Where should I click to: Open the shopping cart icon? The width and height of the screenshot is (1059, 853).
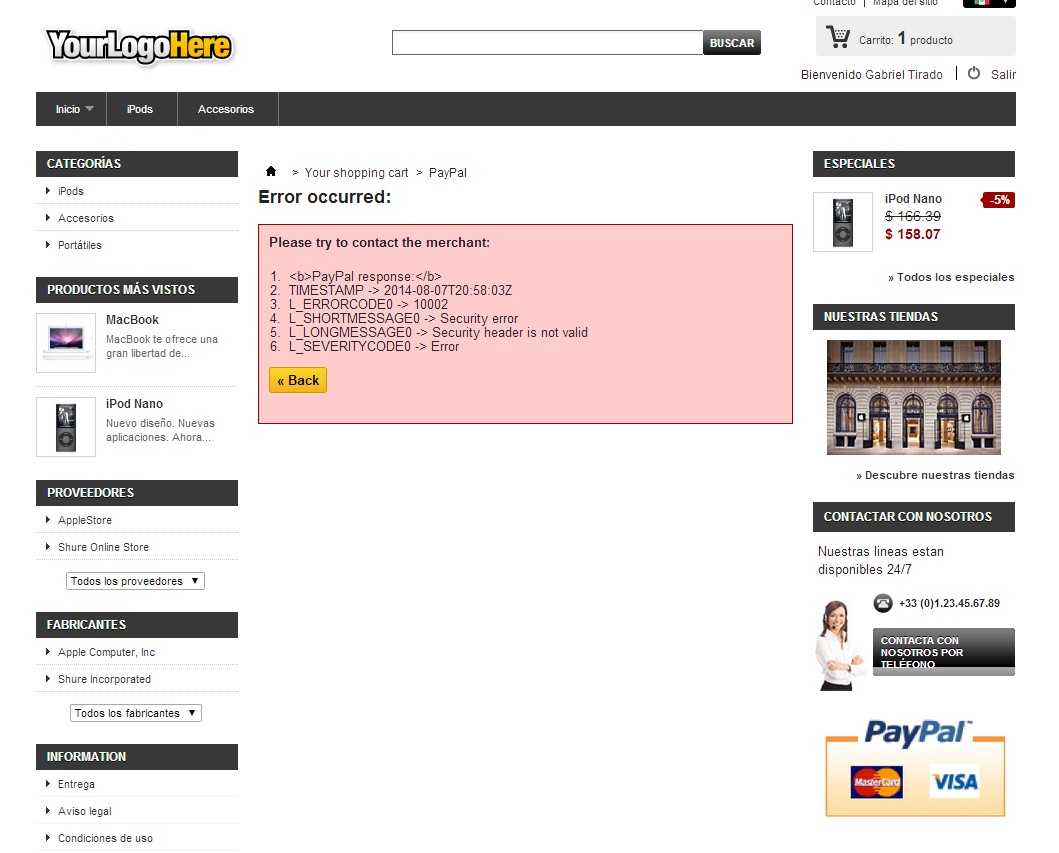838,36
